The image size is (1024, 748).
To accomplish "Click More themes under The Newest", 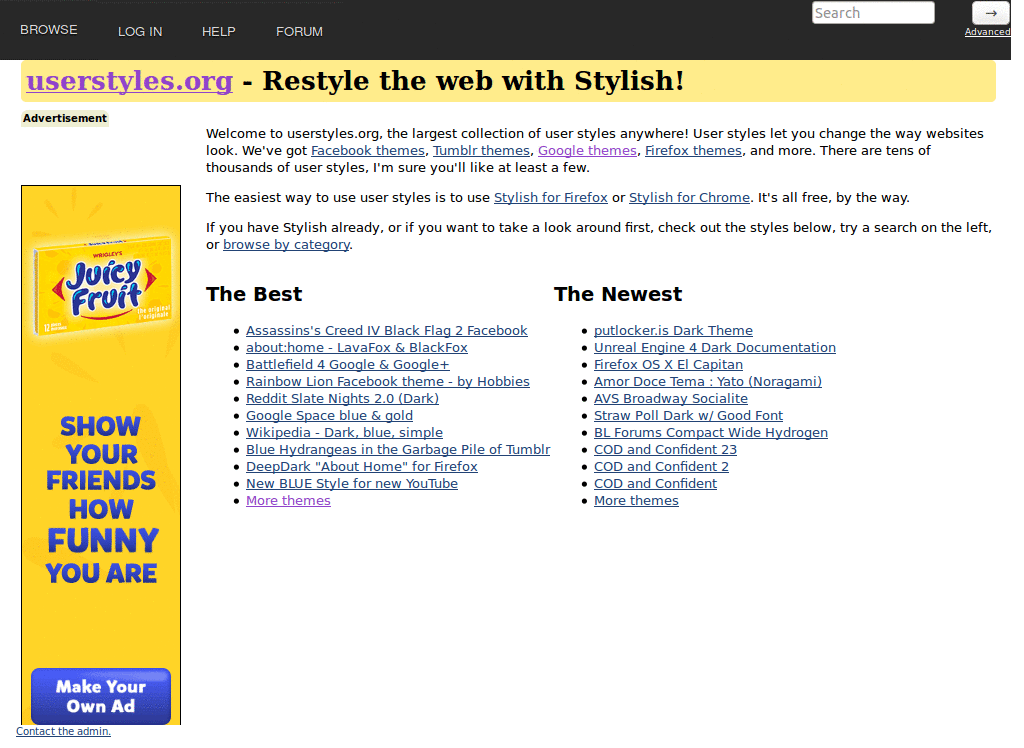I will click(636, 500).
